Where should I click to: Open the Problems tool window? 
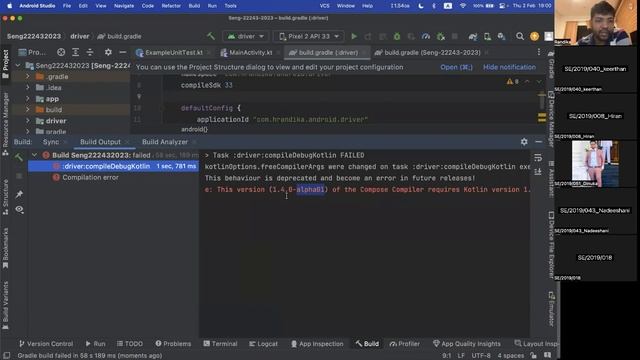(173, 344)
